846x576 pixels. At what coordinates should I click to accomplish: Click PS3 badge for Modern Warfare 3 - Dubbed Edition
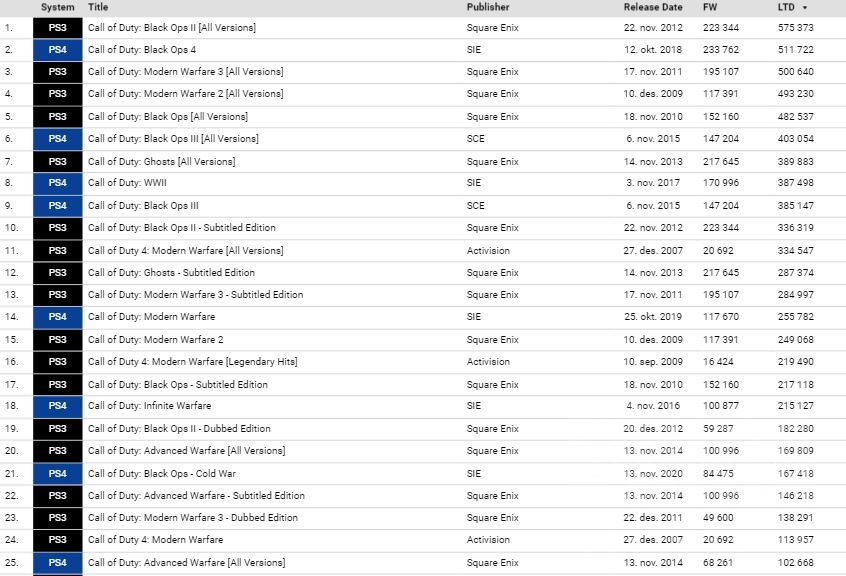click(x=57, y=518)
